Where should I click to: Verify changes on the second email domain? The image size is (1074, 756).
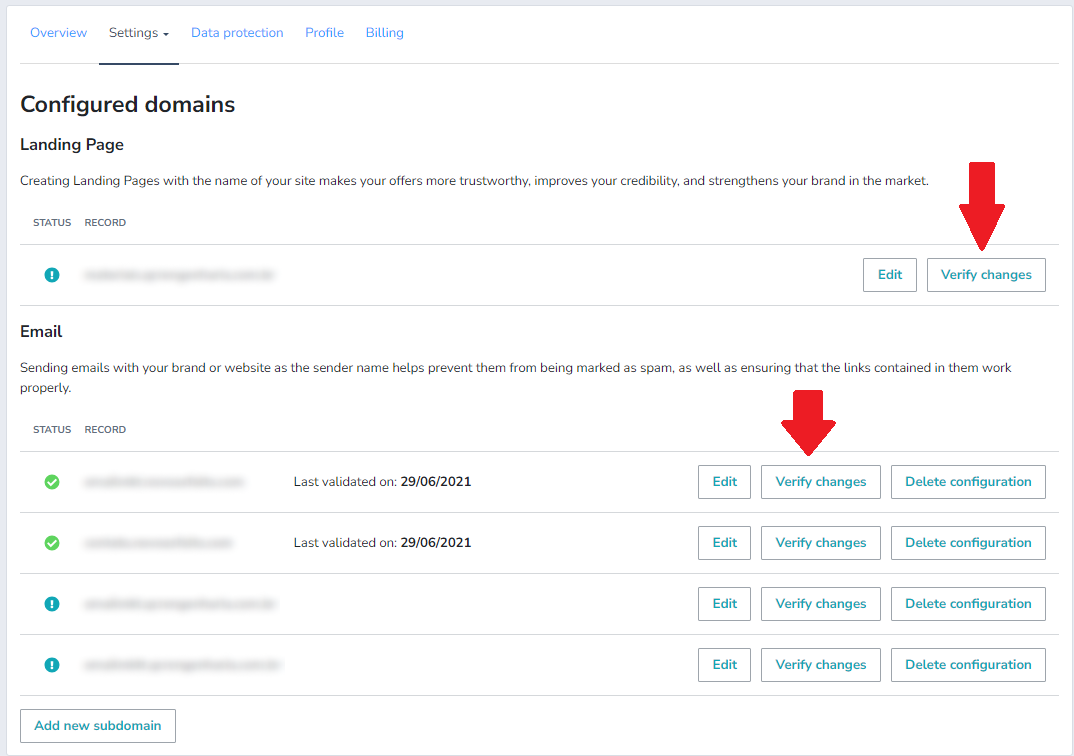[x=820, y=543]
